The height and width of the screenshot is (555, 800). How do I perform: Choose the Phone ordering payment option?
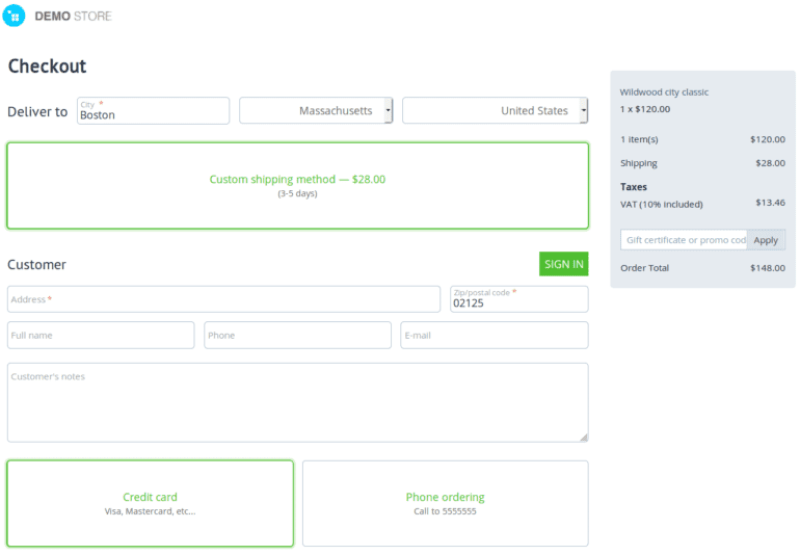445,503
